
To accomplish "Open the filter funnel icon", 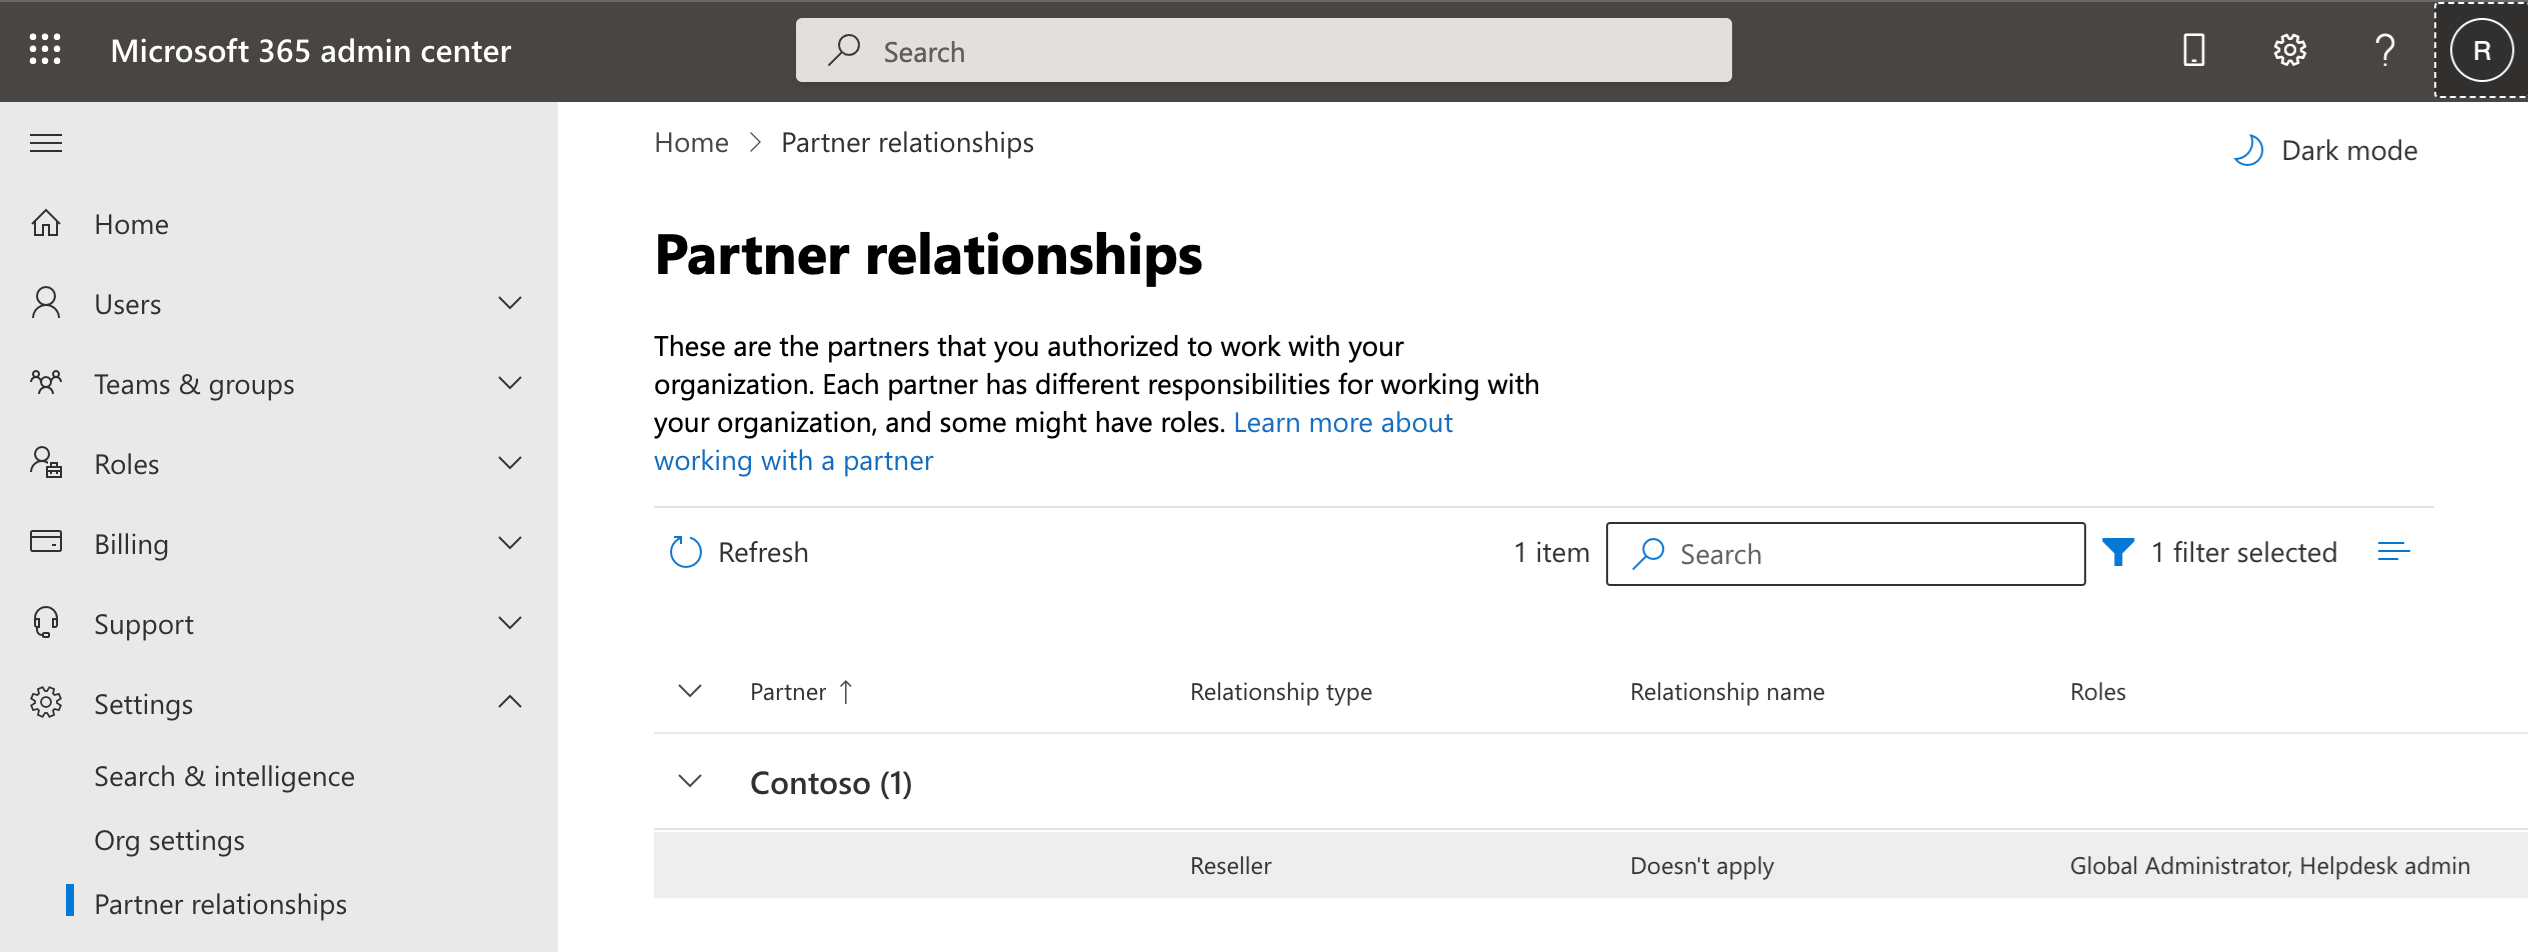I will pos(2119,551).
